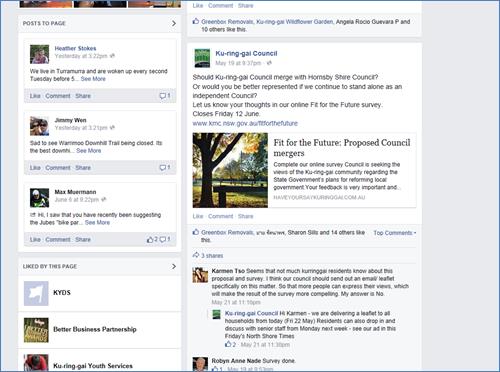500x372 pixels.
Task: Click KYDS page flag icon
Action: [36, 293]
